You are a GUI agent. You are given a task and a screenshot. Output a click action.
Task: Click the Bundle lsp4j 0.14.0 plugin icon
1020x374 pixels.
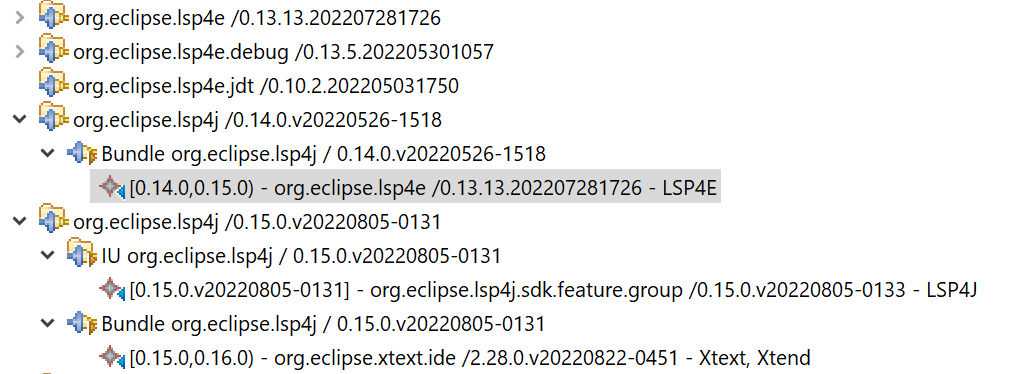click(82, 153)
